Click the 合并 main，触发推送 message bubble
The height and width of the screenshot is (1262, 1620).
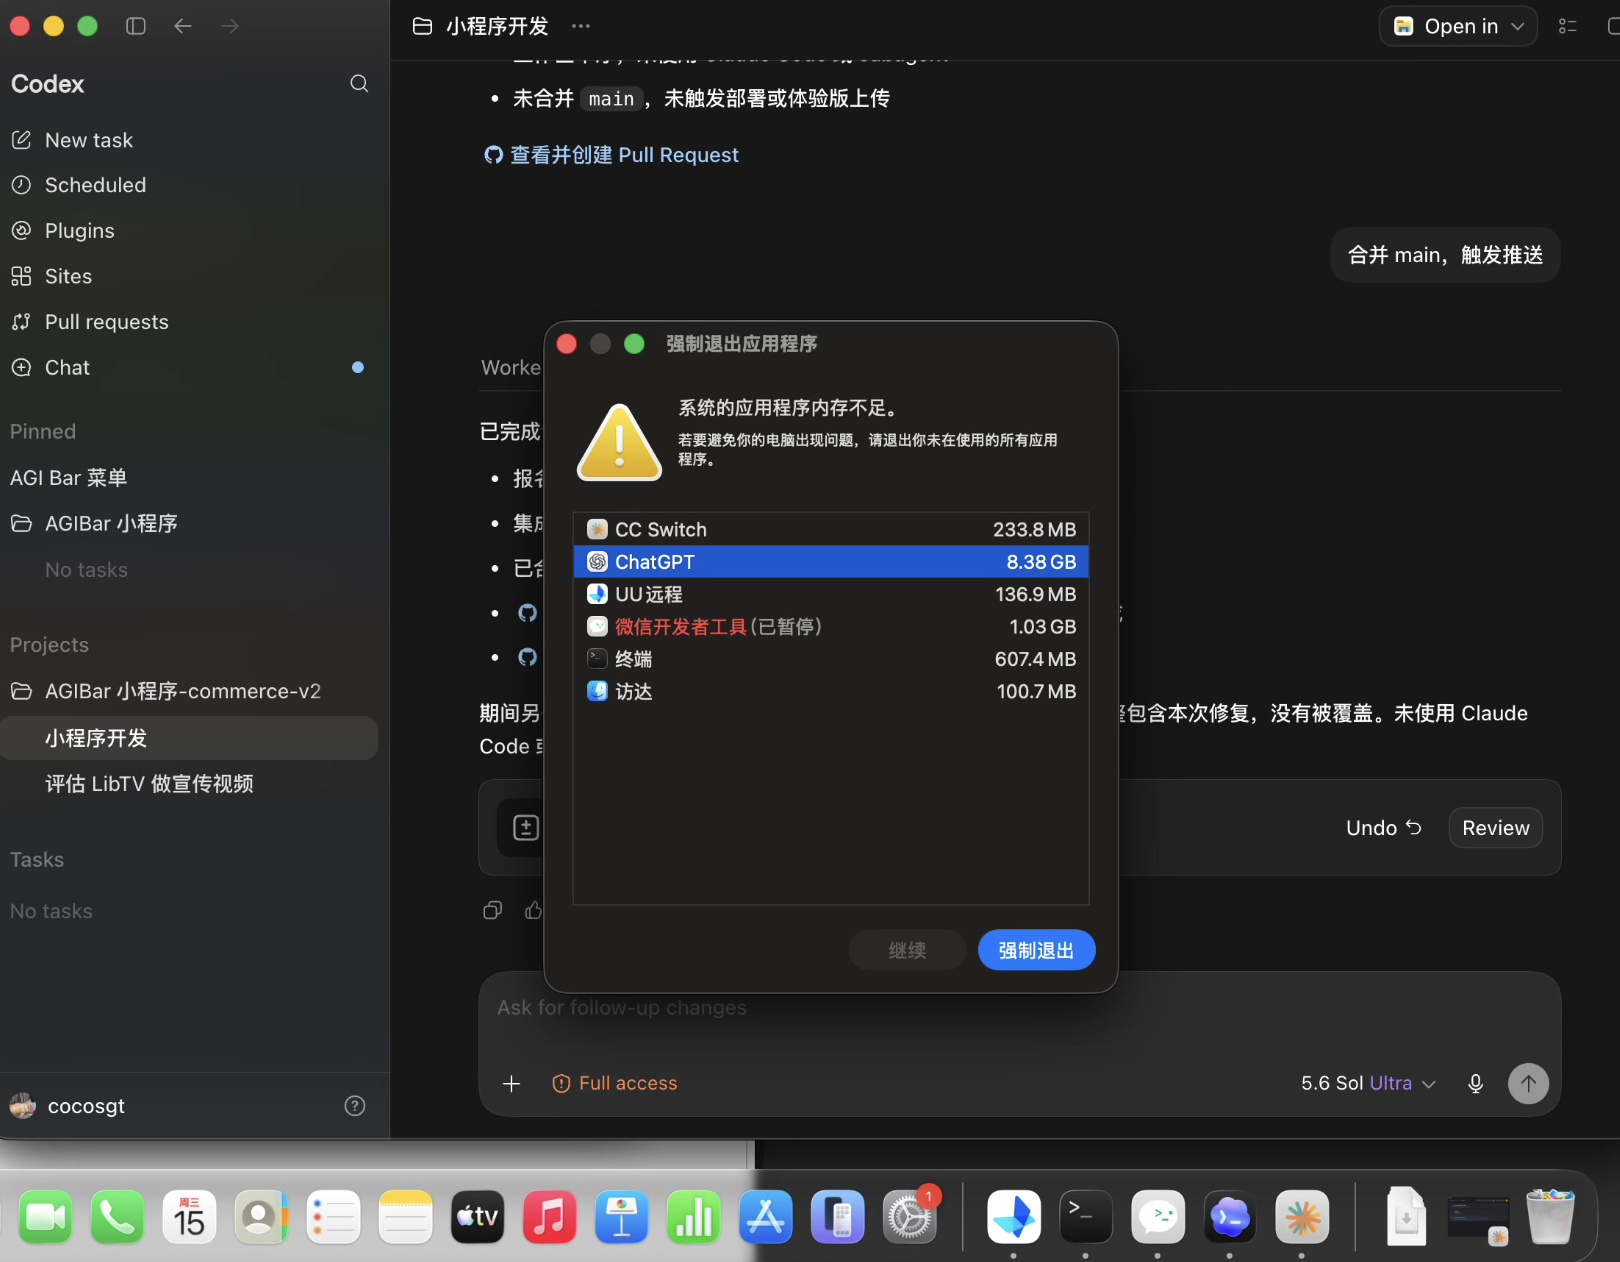click(1445, 255)
